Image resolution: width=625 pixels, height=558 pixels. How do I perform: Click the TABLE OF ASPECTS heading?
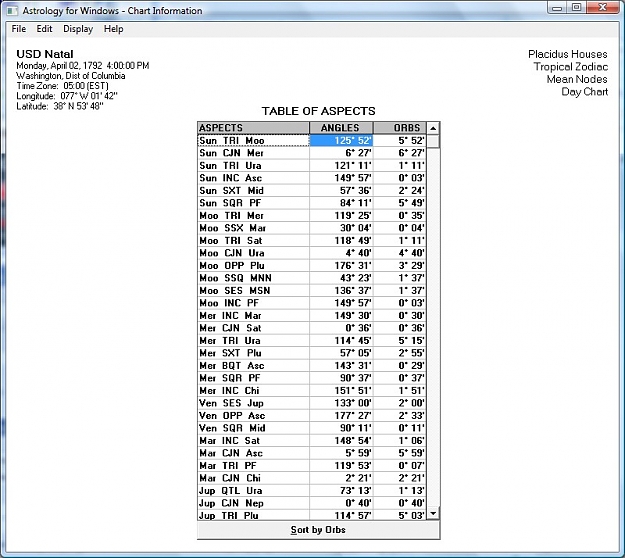tap(318, 111)
